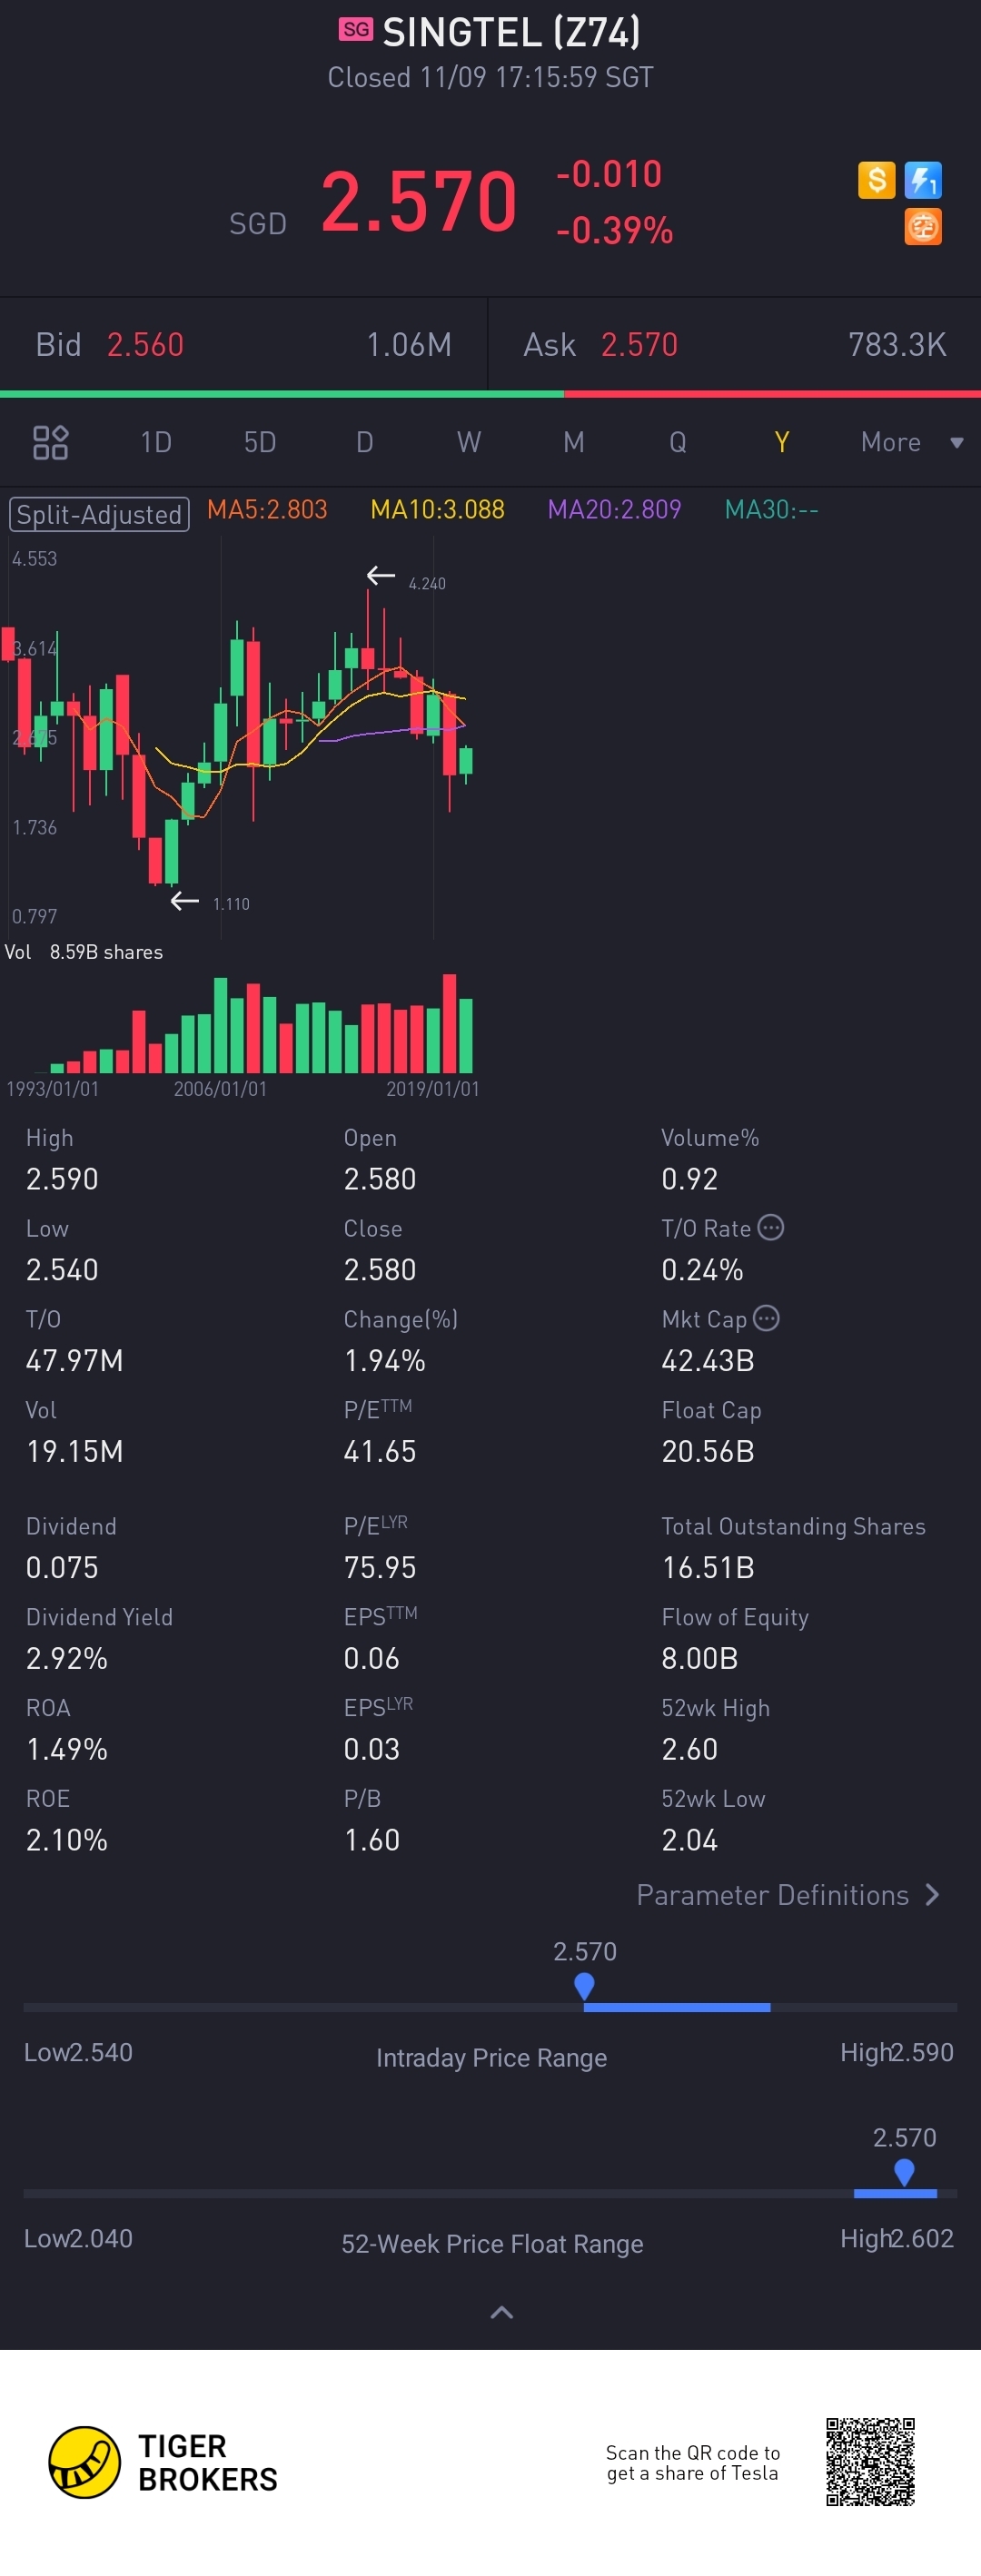Tap the -0.39% change value
981x2576 pixels.
(x=614, y=231)
